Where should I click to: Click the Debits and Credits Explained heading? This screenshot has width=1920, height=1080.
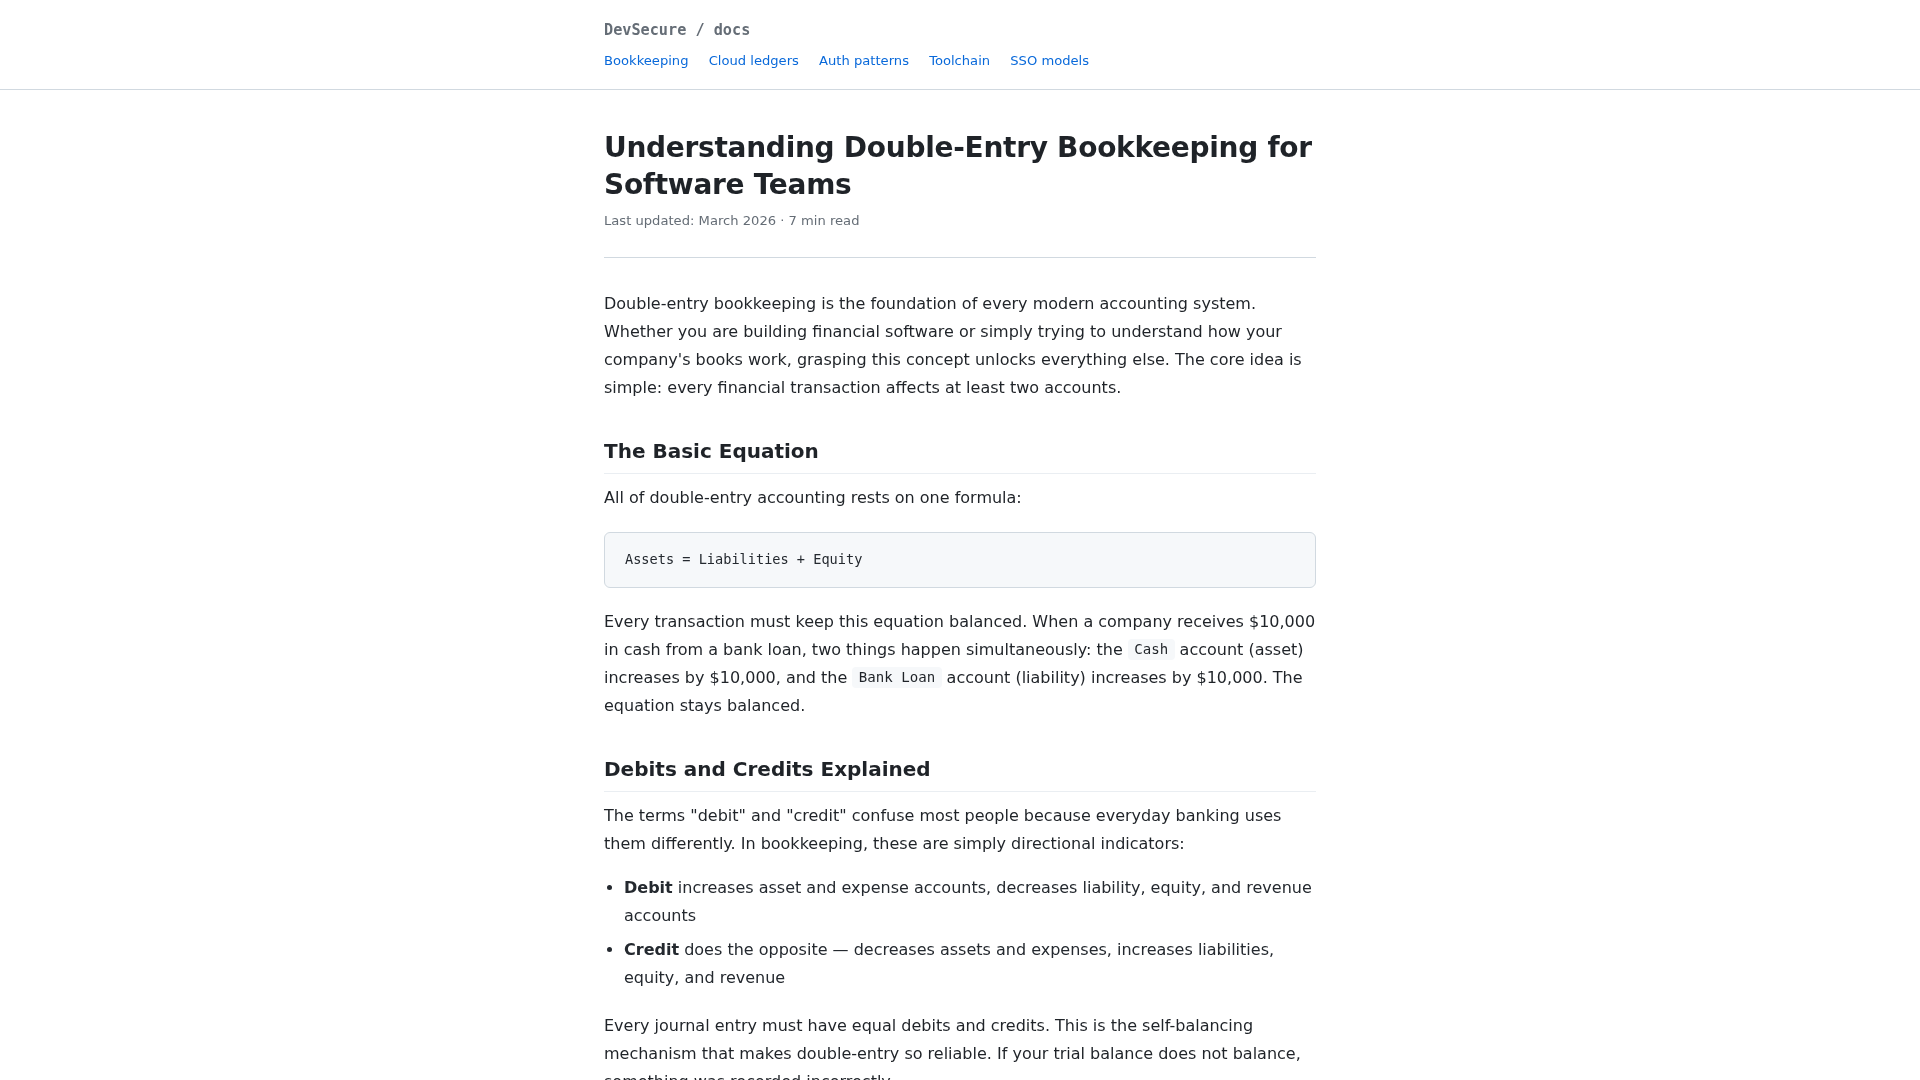(x=767, y=769)
